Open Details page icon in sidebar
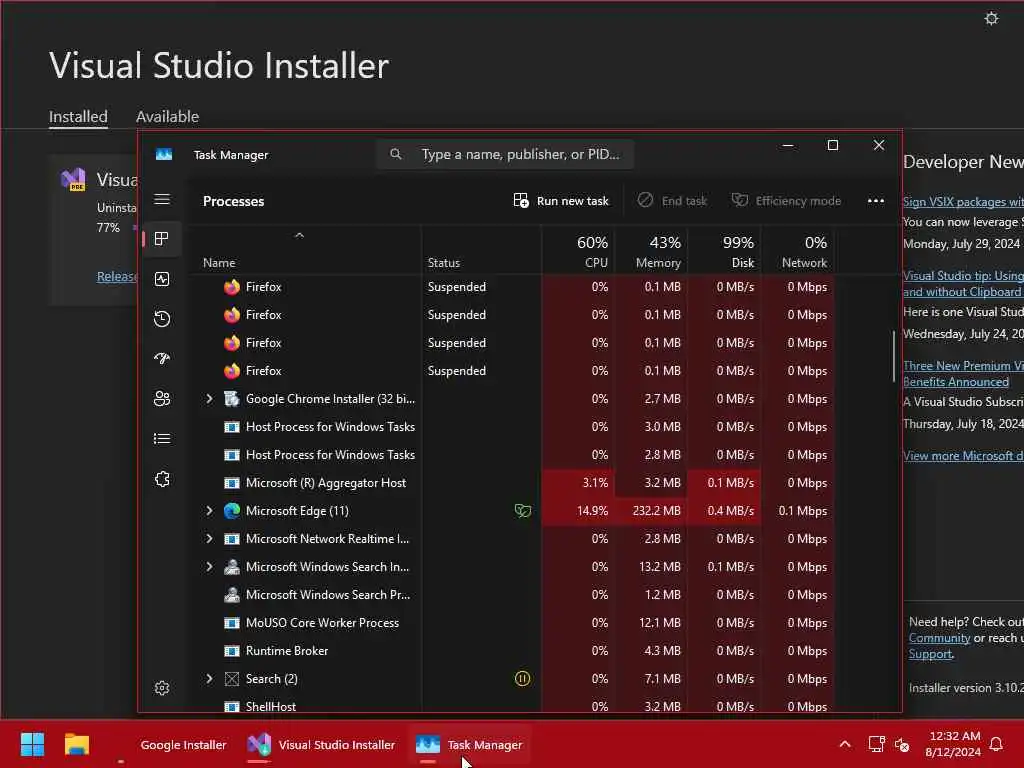The height and width of the screenshot is (768, 1024). (162, 439)
